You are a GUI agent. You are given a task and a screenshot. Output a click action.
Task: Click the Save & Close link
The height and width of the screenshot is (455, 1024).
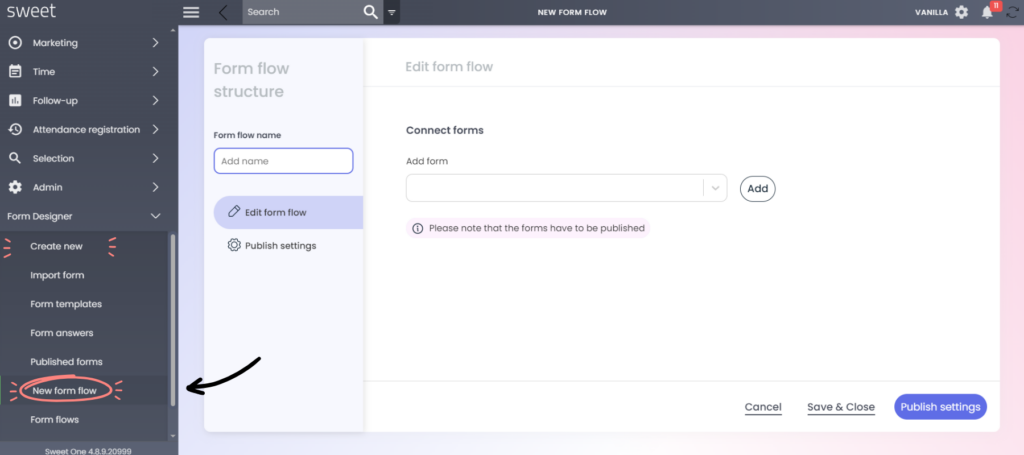(840, 407)
